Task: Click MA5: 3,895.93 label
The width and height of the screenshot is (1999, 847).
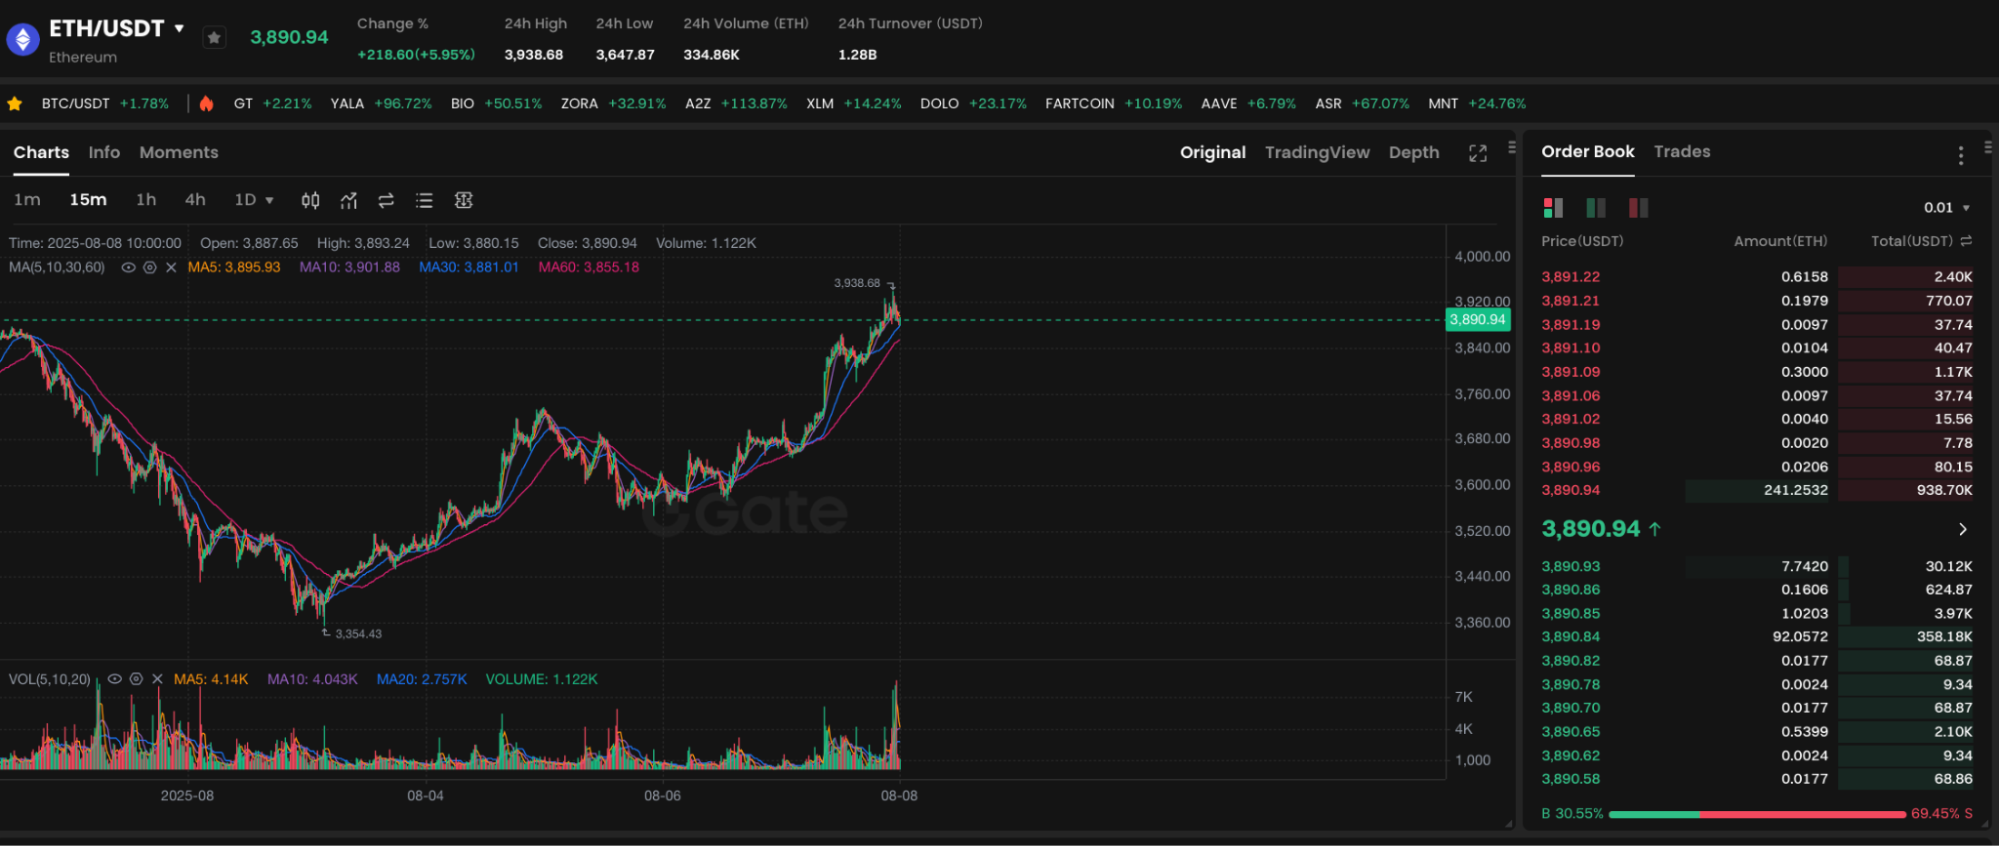Action: 234,268
